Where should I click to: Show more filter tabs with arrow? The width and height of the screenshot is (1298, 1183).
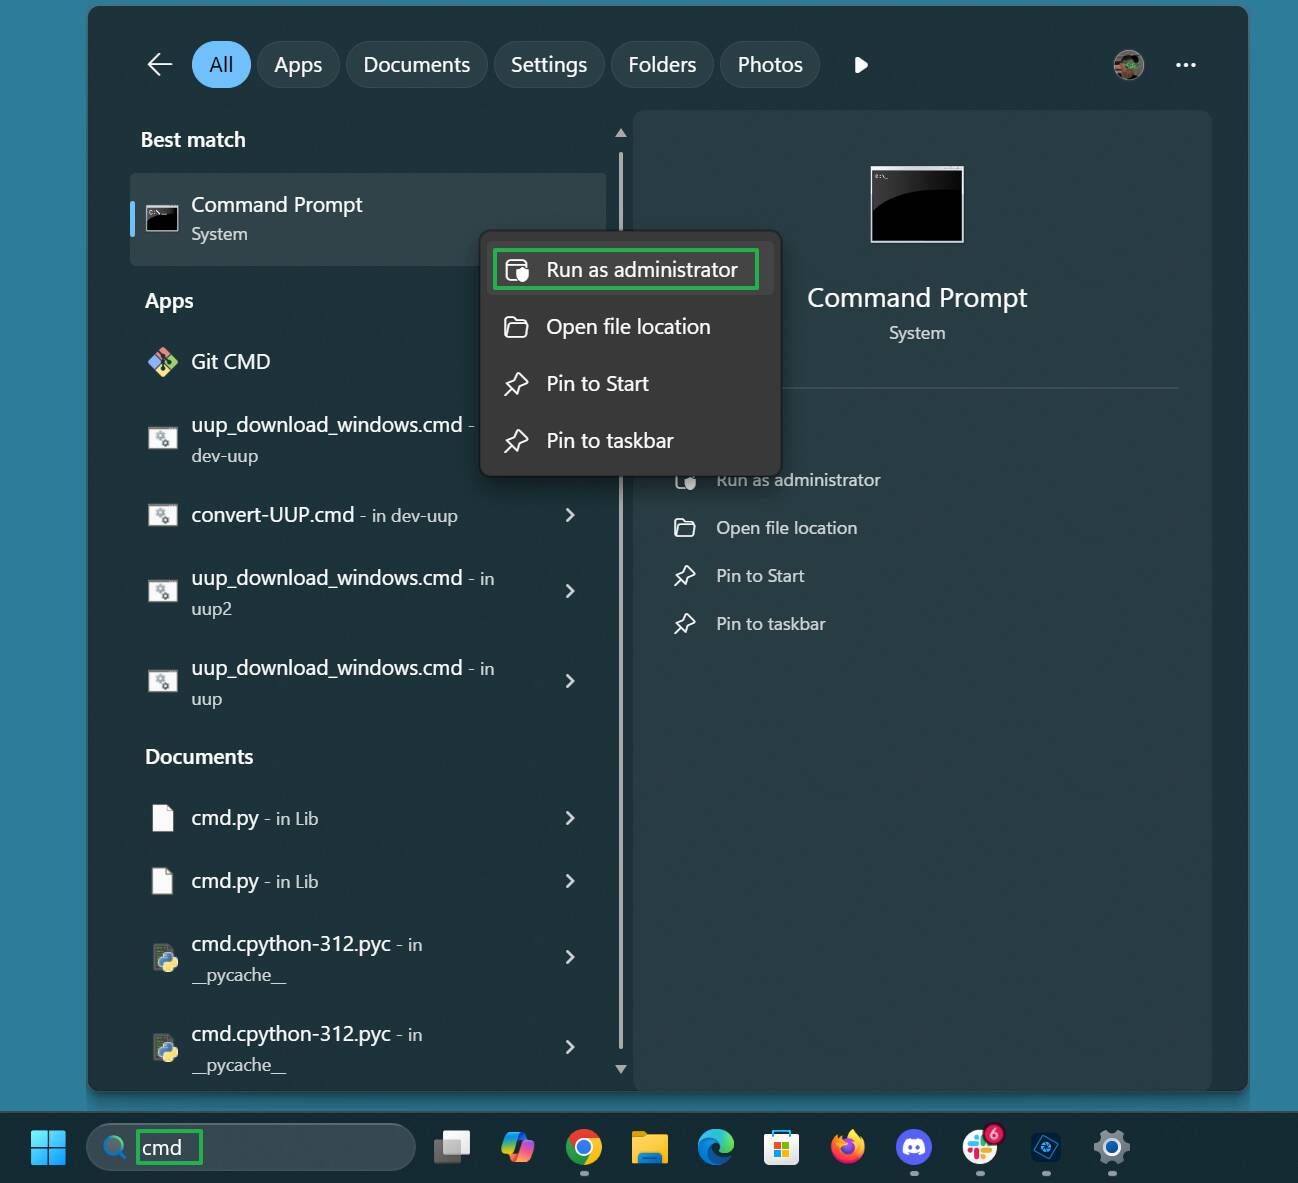(860, 65)
